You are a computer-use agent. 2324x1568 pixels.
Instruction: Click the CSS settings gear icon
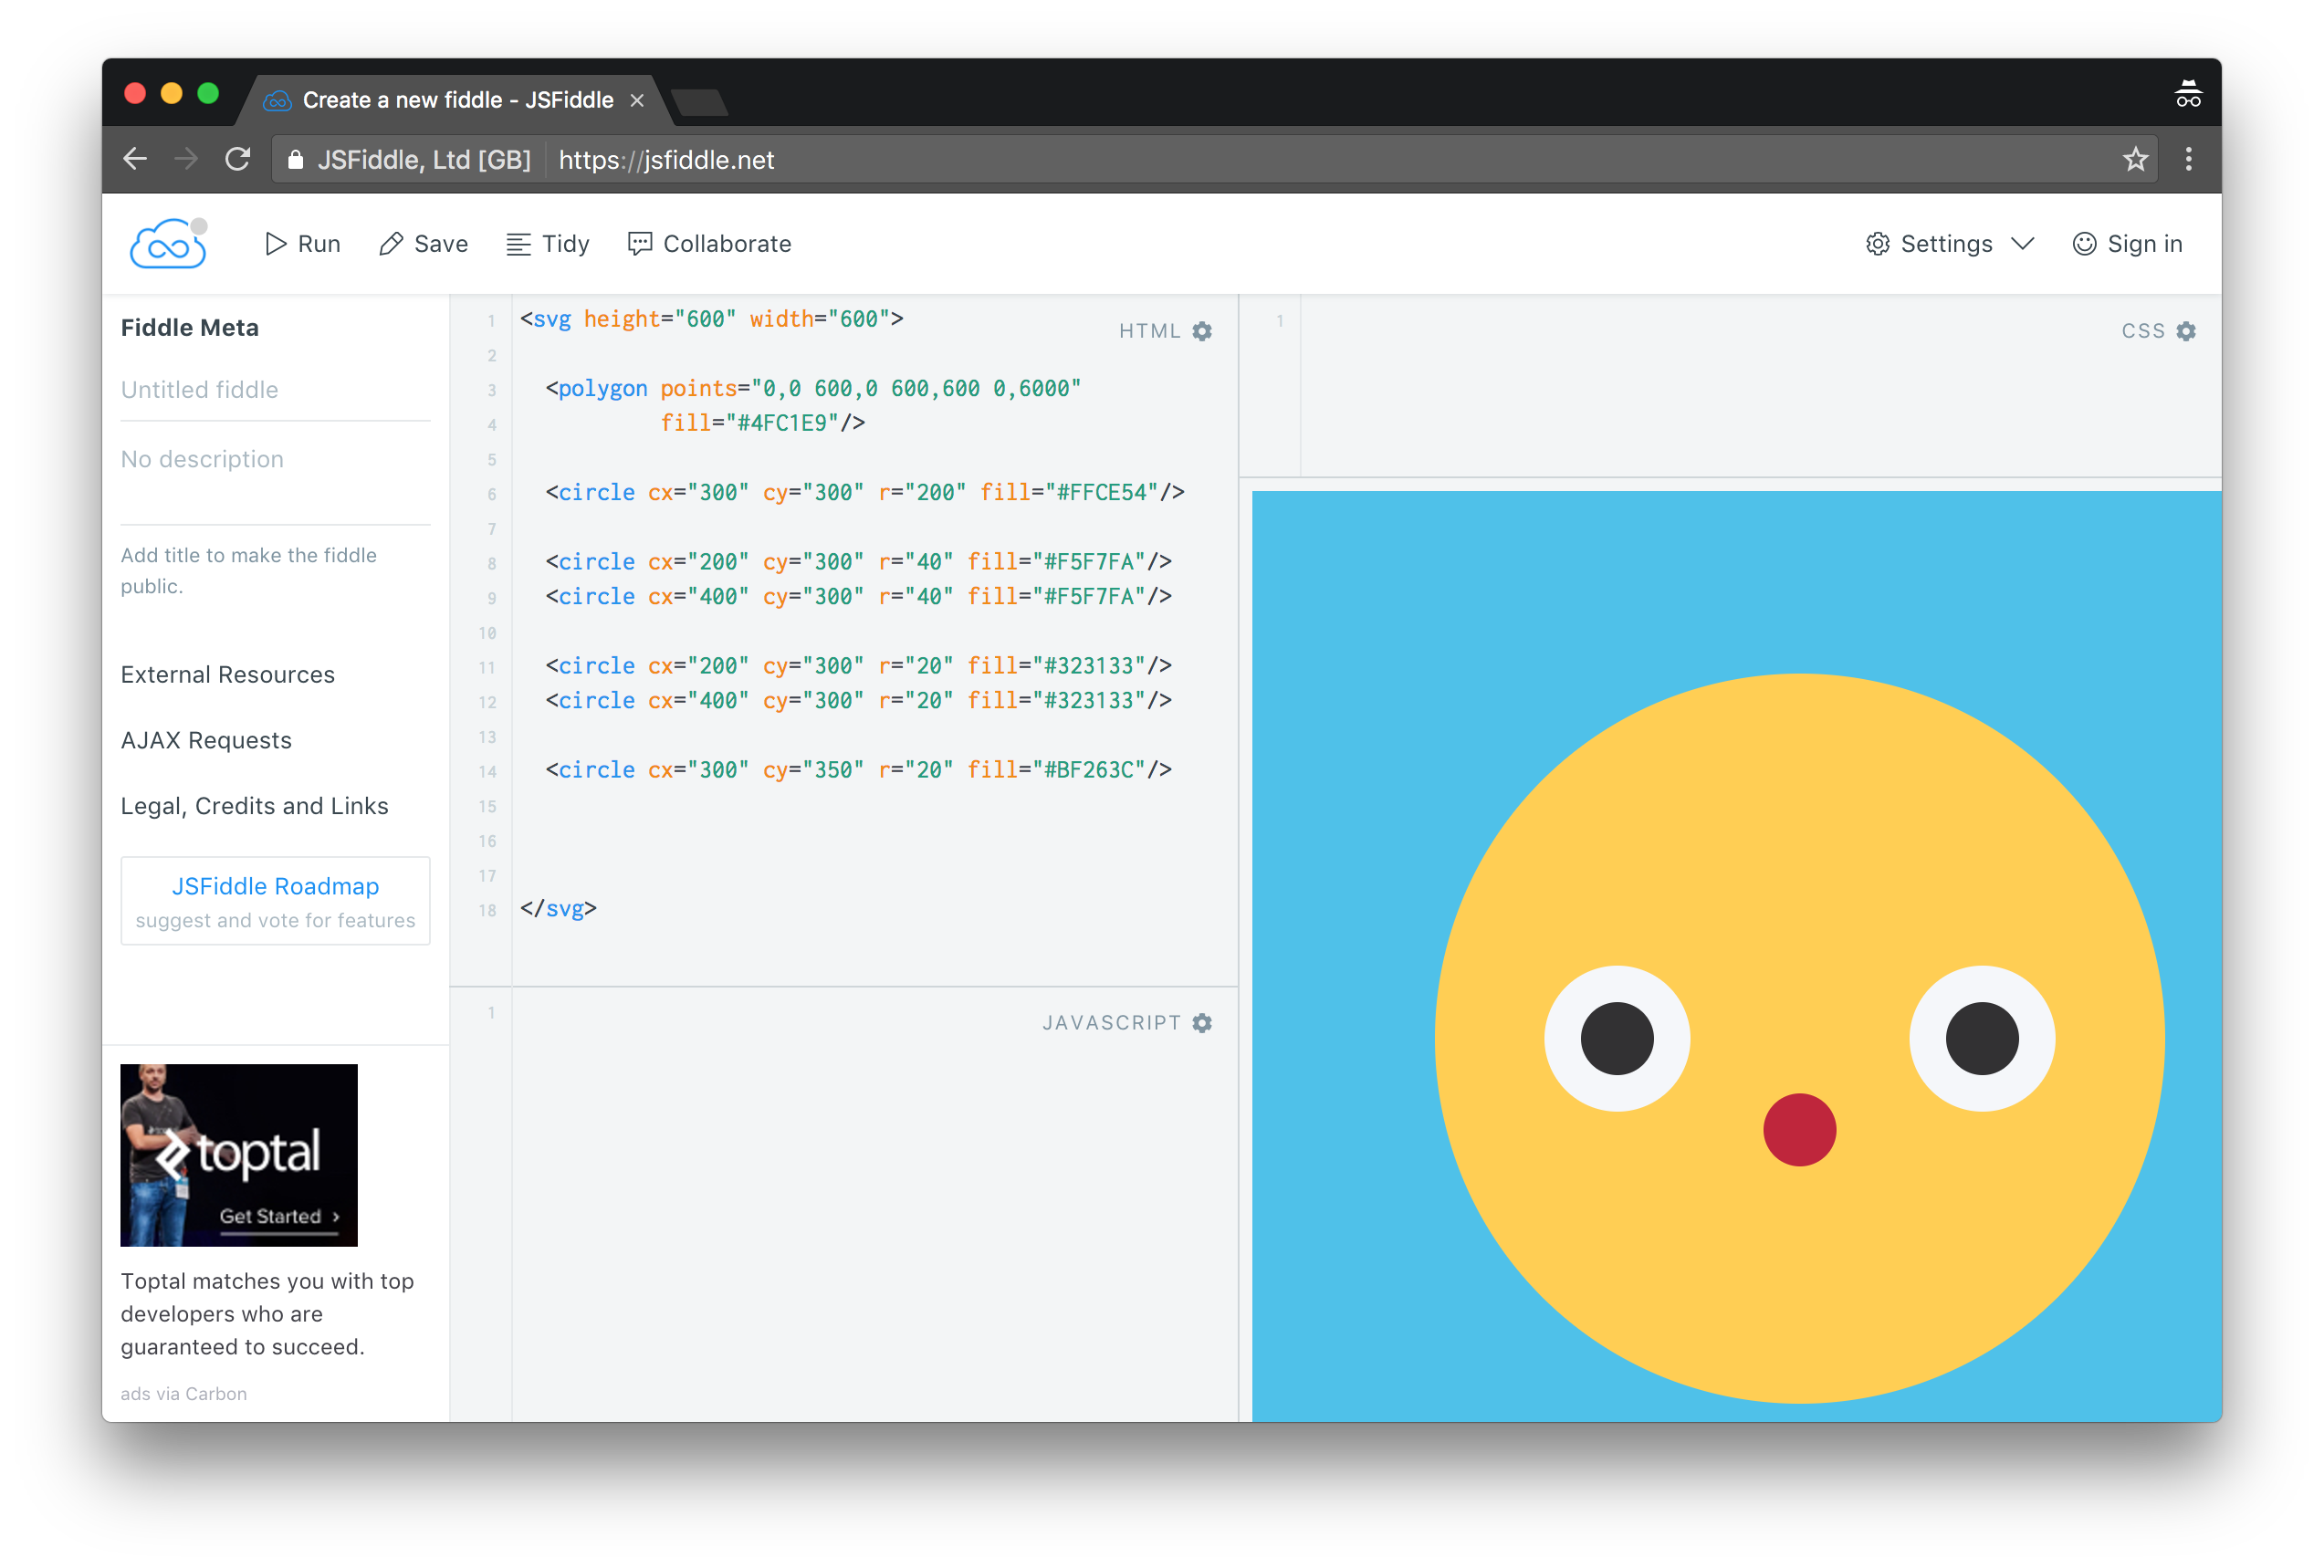(x=2187, y=330)
